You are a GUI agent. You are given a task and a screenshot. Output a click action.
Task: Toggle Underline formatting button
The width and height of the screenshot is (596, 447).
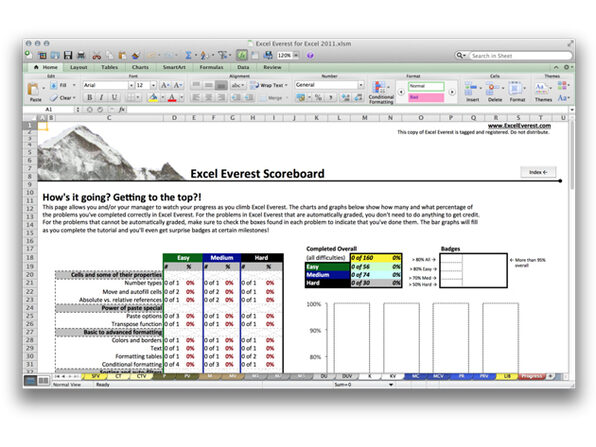coord(114,97)
